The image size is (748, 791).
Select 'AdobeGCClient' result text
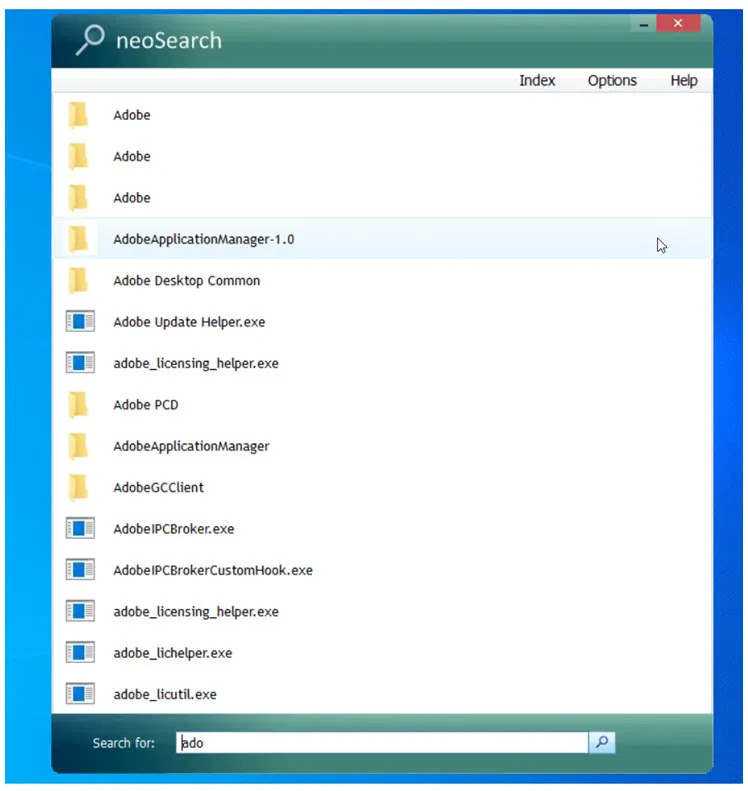coord(158,487)
